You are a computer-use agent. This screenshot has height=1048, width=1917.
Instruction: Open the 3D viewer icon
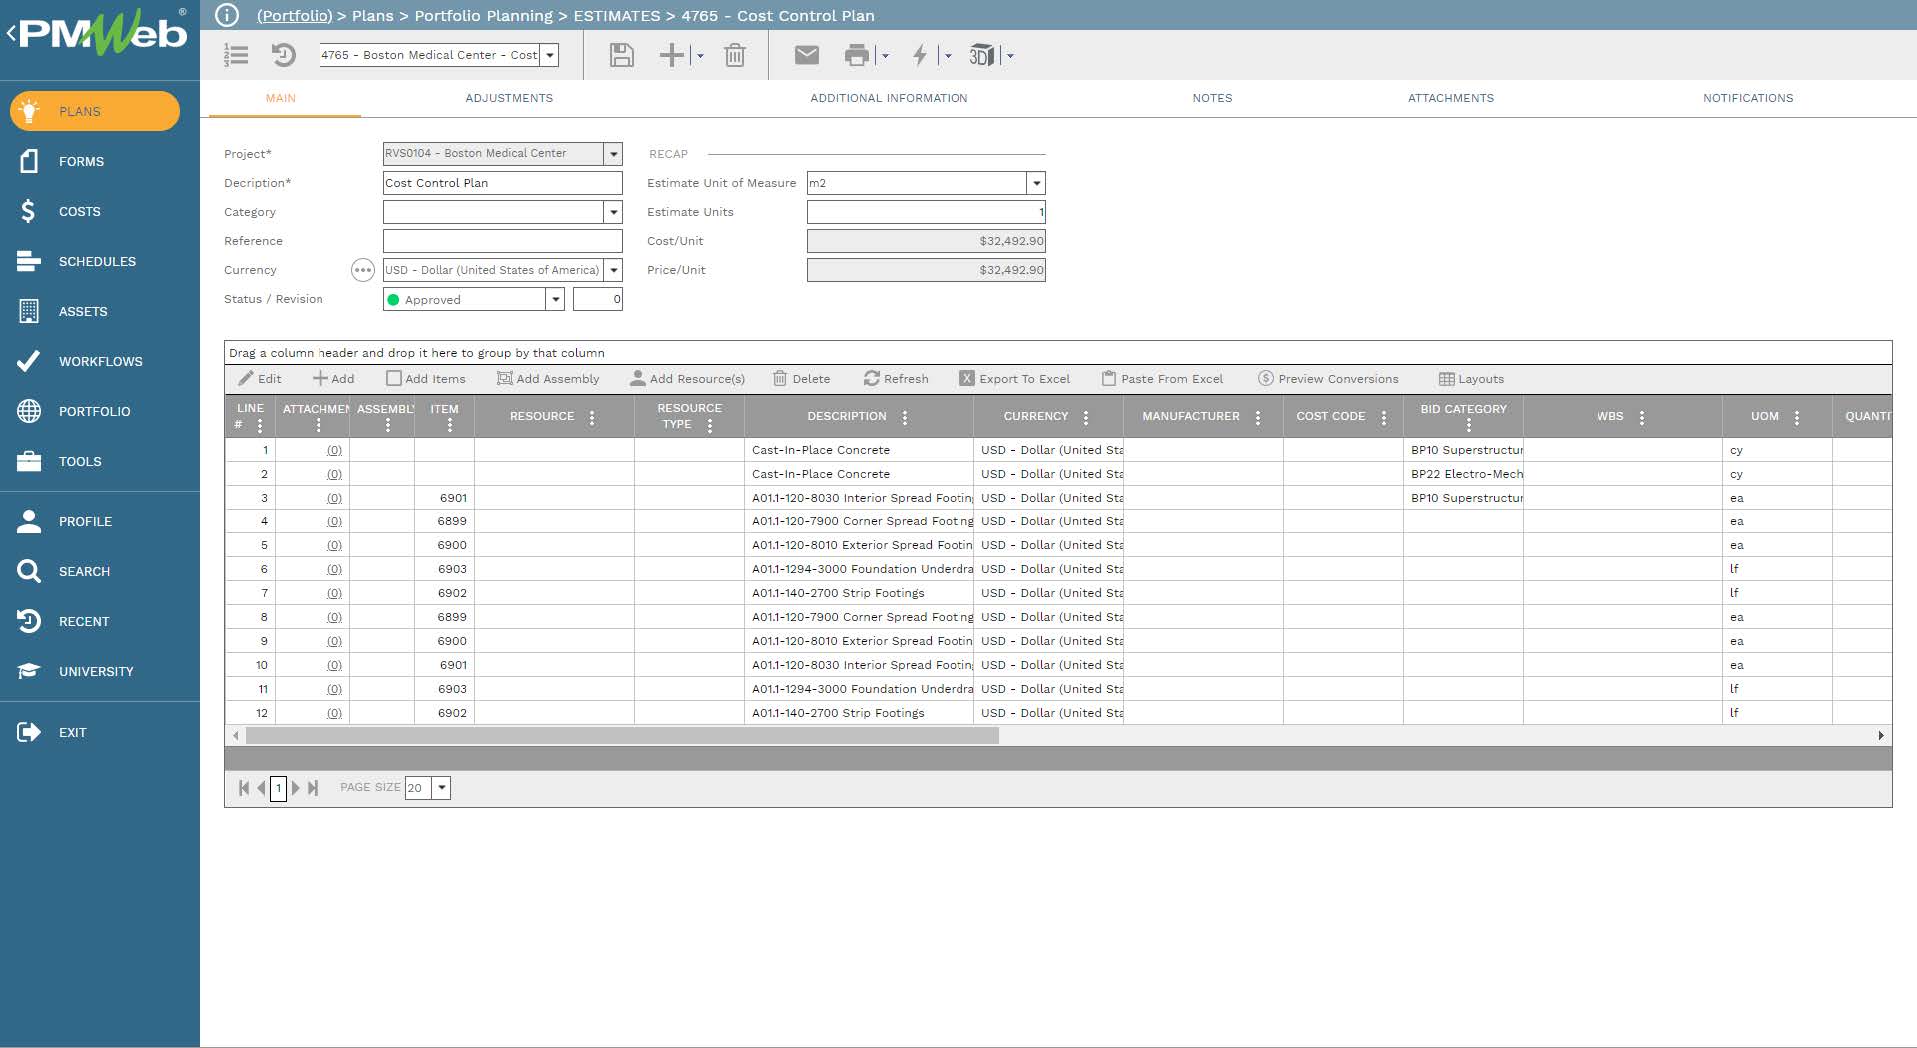[x=981, y=55]
